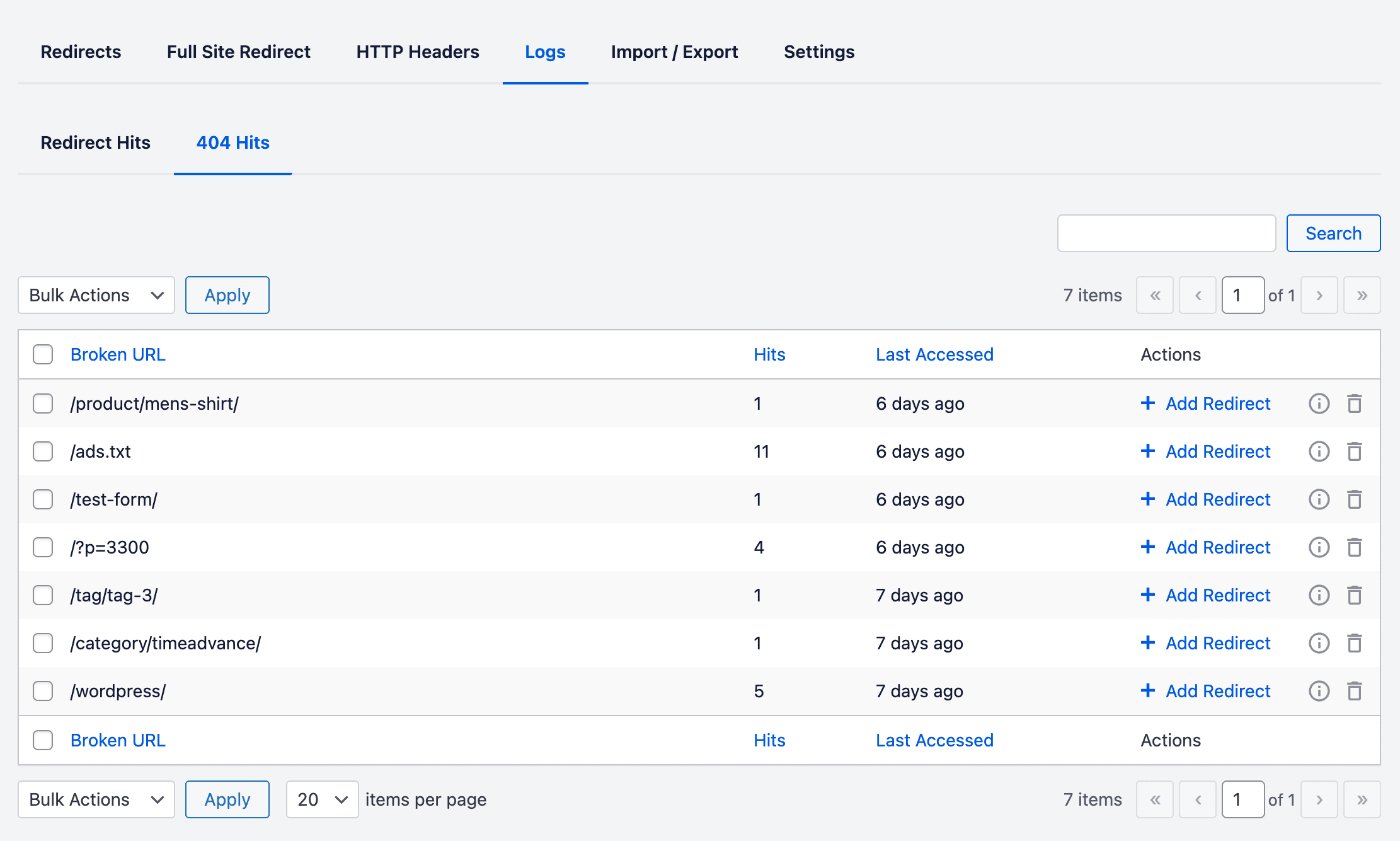This screenshot has height=841, width=1400.
Task: Open the bottom Bulk Actions dropdown
Action: (x=95, y=799)
